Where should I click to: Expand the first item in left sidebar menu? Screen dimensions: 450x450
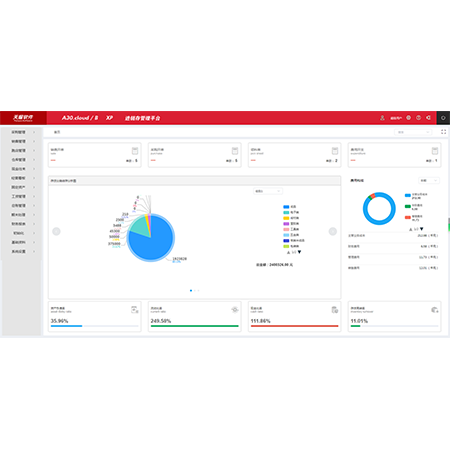[22, 132]
